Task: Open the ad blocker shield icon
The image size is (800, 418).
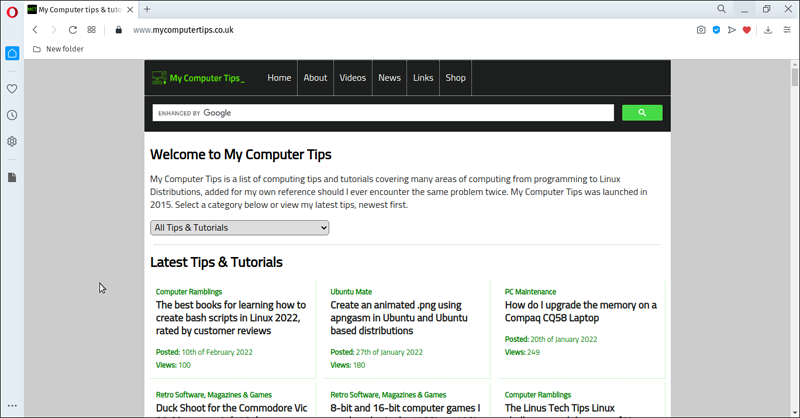Action: tap(716, 30)
